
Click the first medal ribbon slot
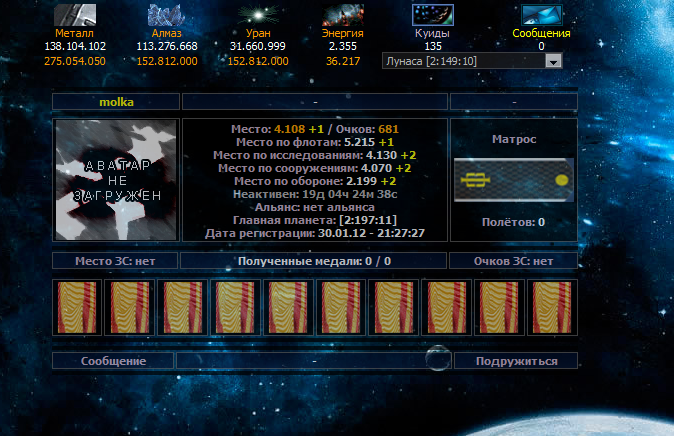[77, 307]
